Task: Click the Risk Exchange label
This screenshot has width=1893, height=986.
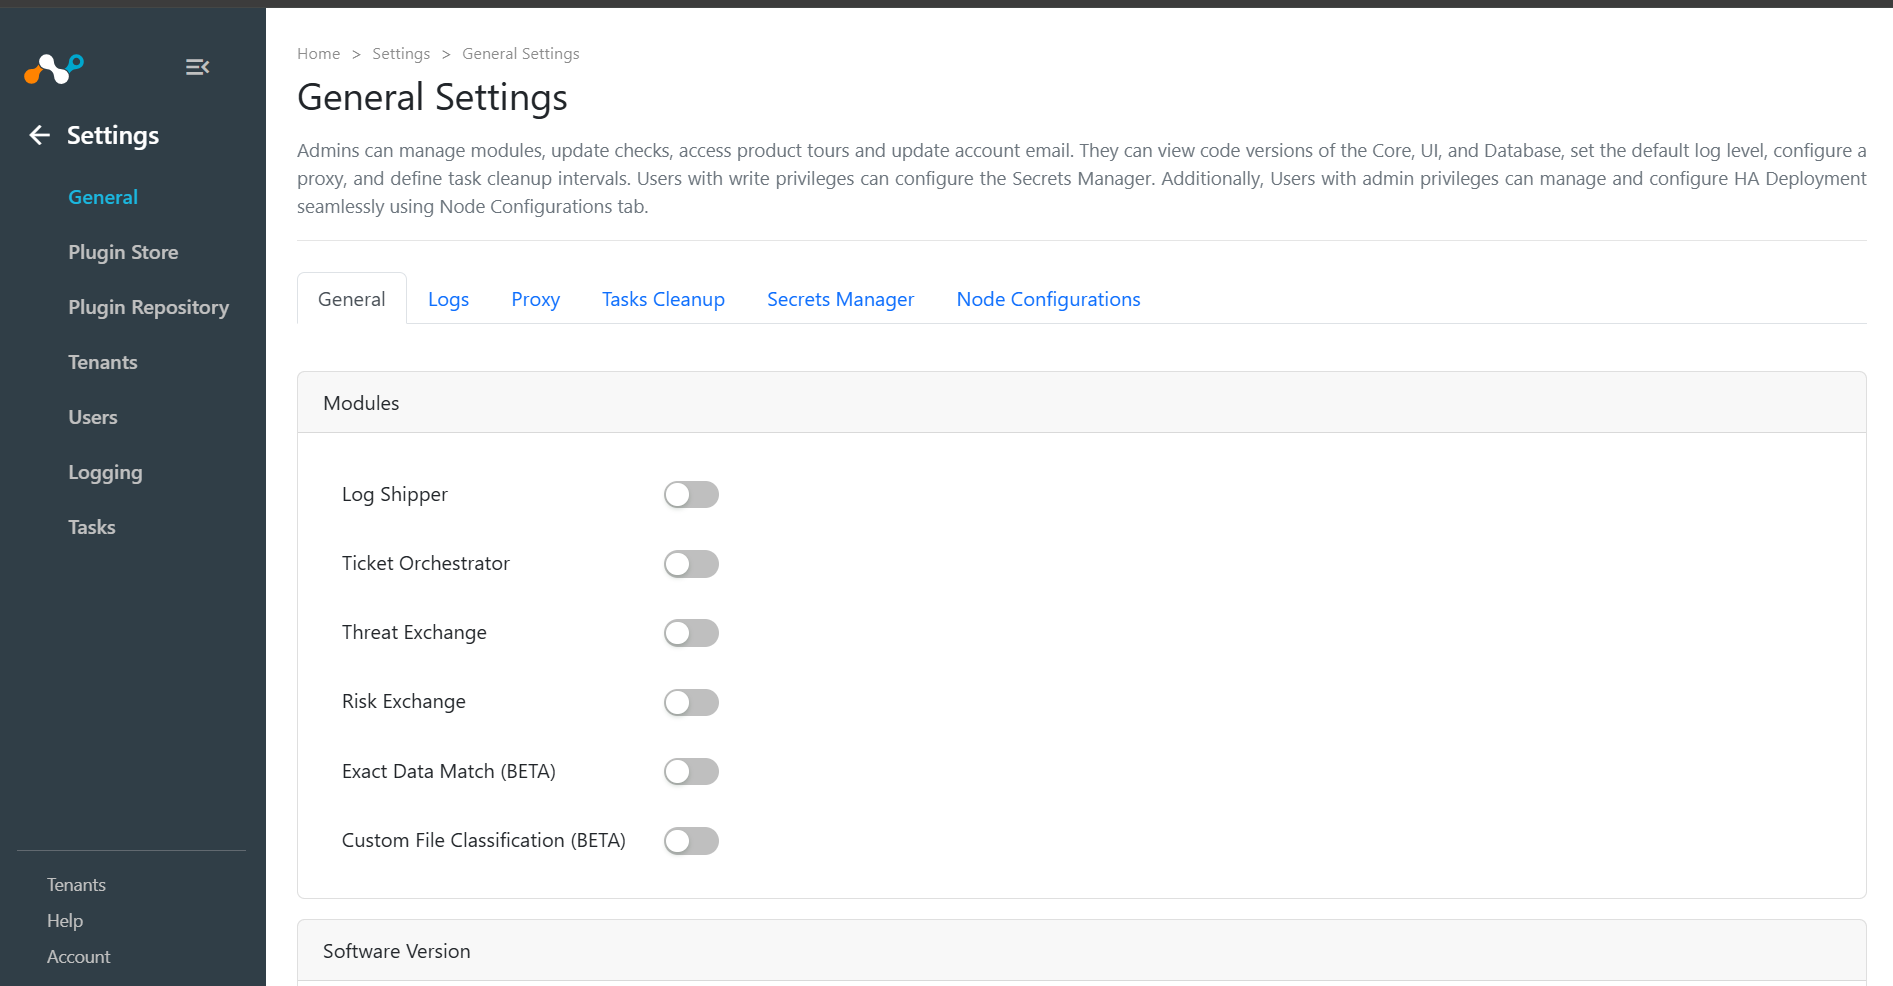Action: pyautogui.click(x=404, y=702)
